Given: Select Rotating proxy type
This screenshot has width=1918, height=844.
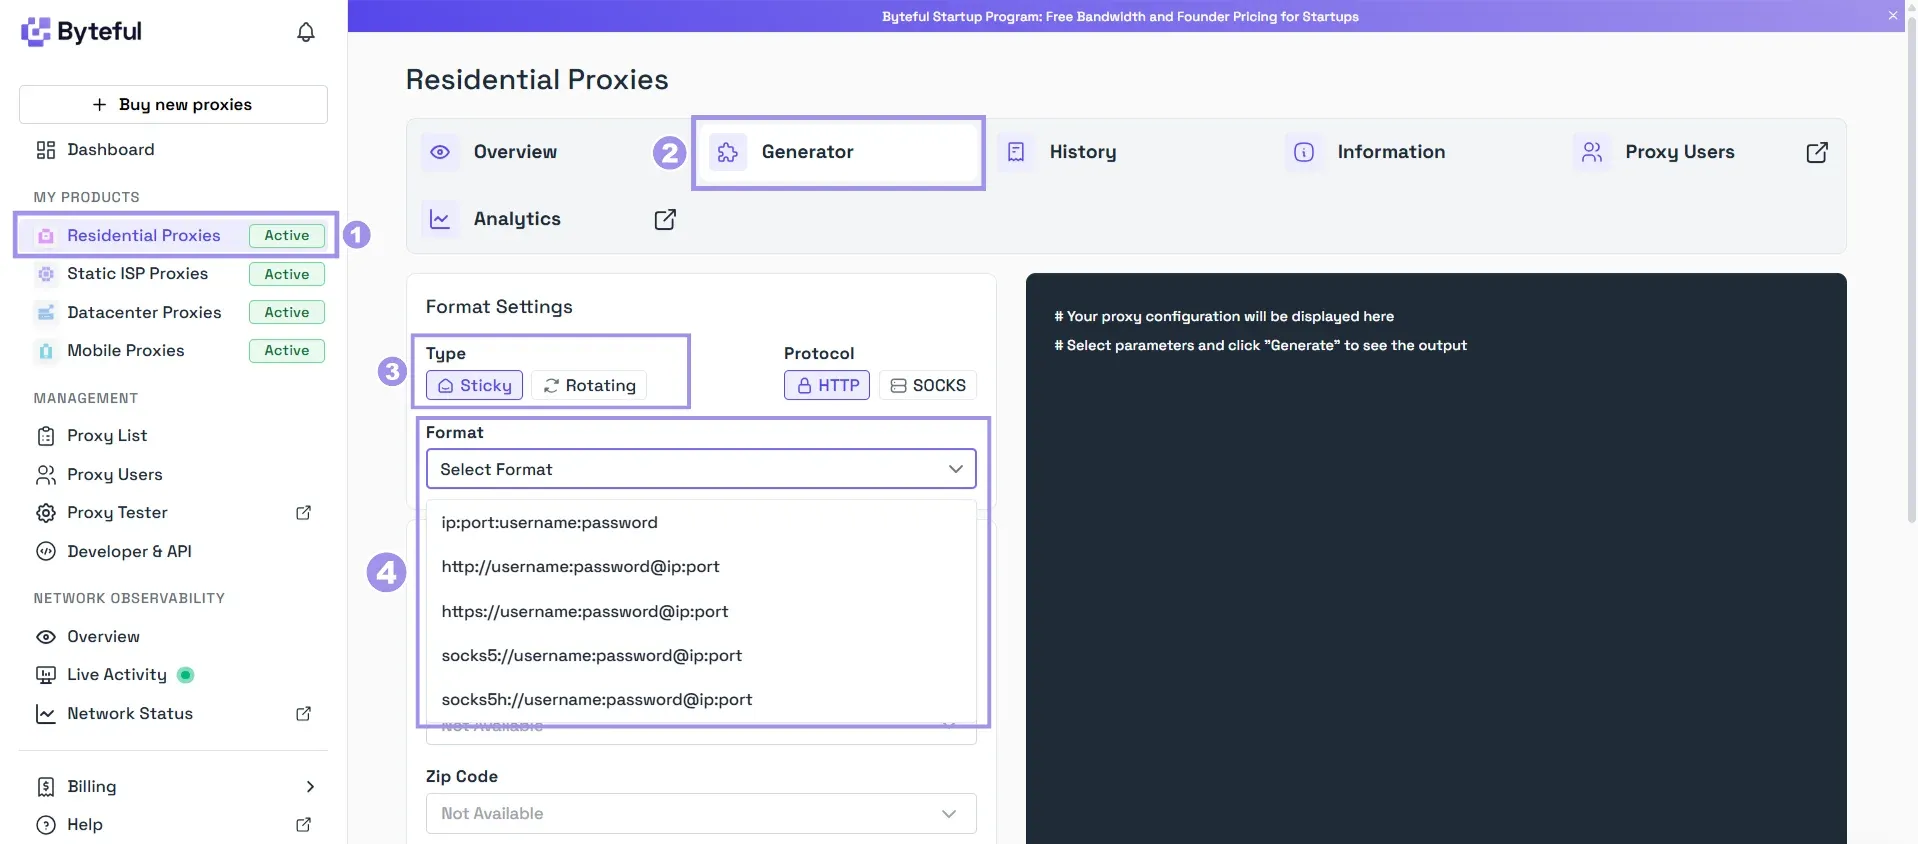Looking at the screenshot, I should pyautogui.click(x=589, y=385).
